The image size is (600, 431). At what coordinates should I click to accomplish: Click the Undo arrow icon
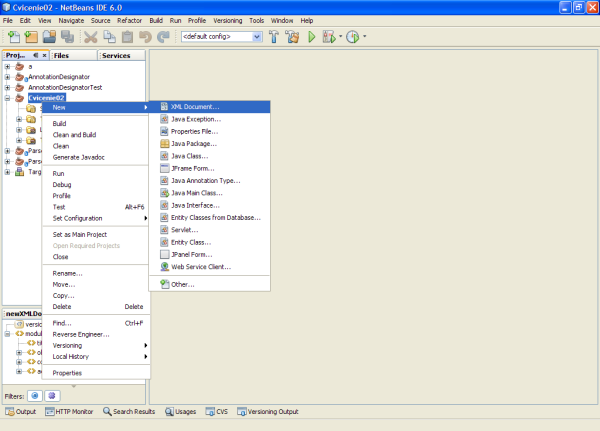(145, 37)
